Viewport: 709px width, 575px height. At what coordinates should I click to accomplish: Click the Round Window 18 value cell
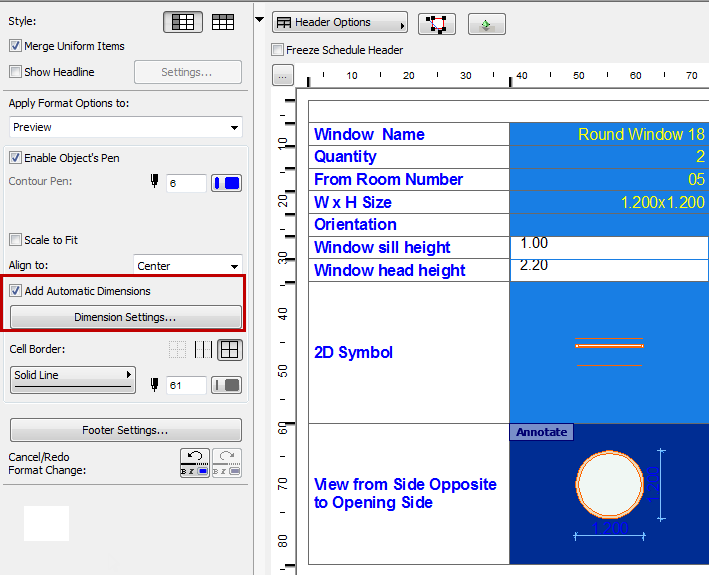[x=609, y=134]
